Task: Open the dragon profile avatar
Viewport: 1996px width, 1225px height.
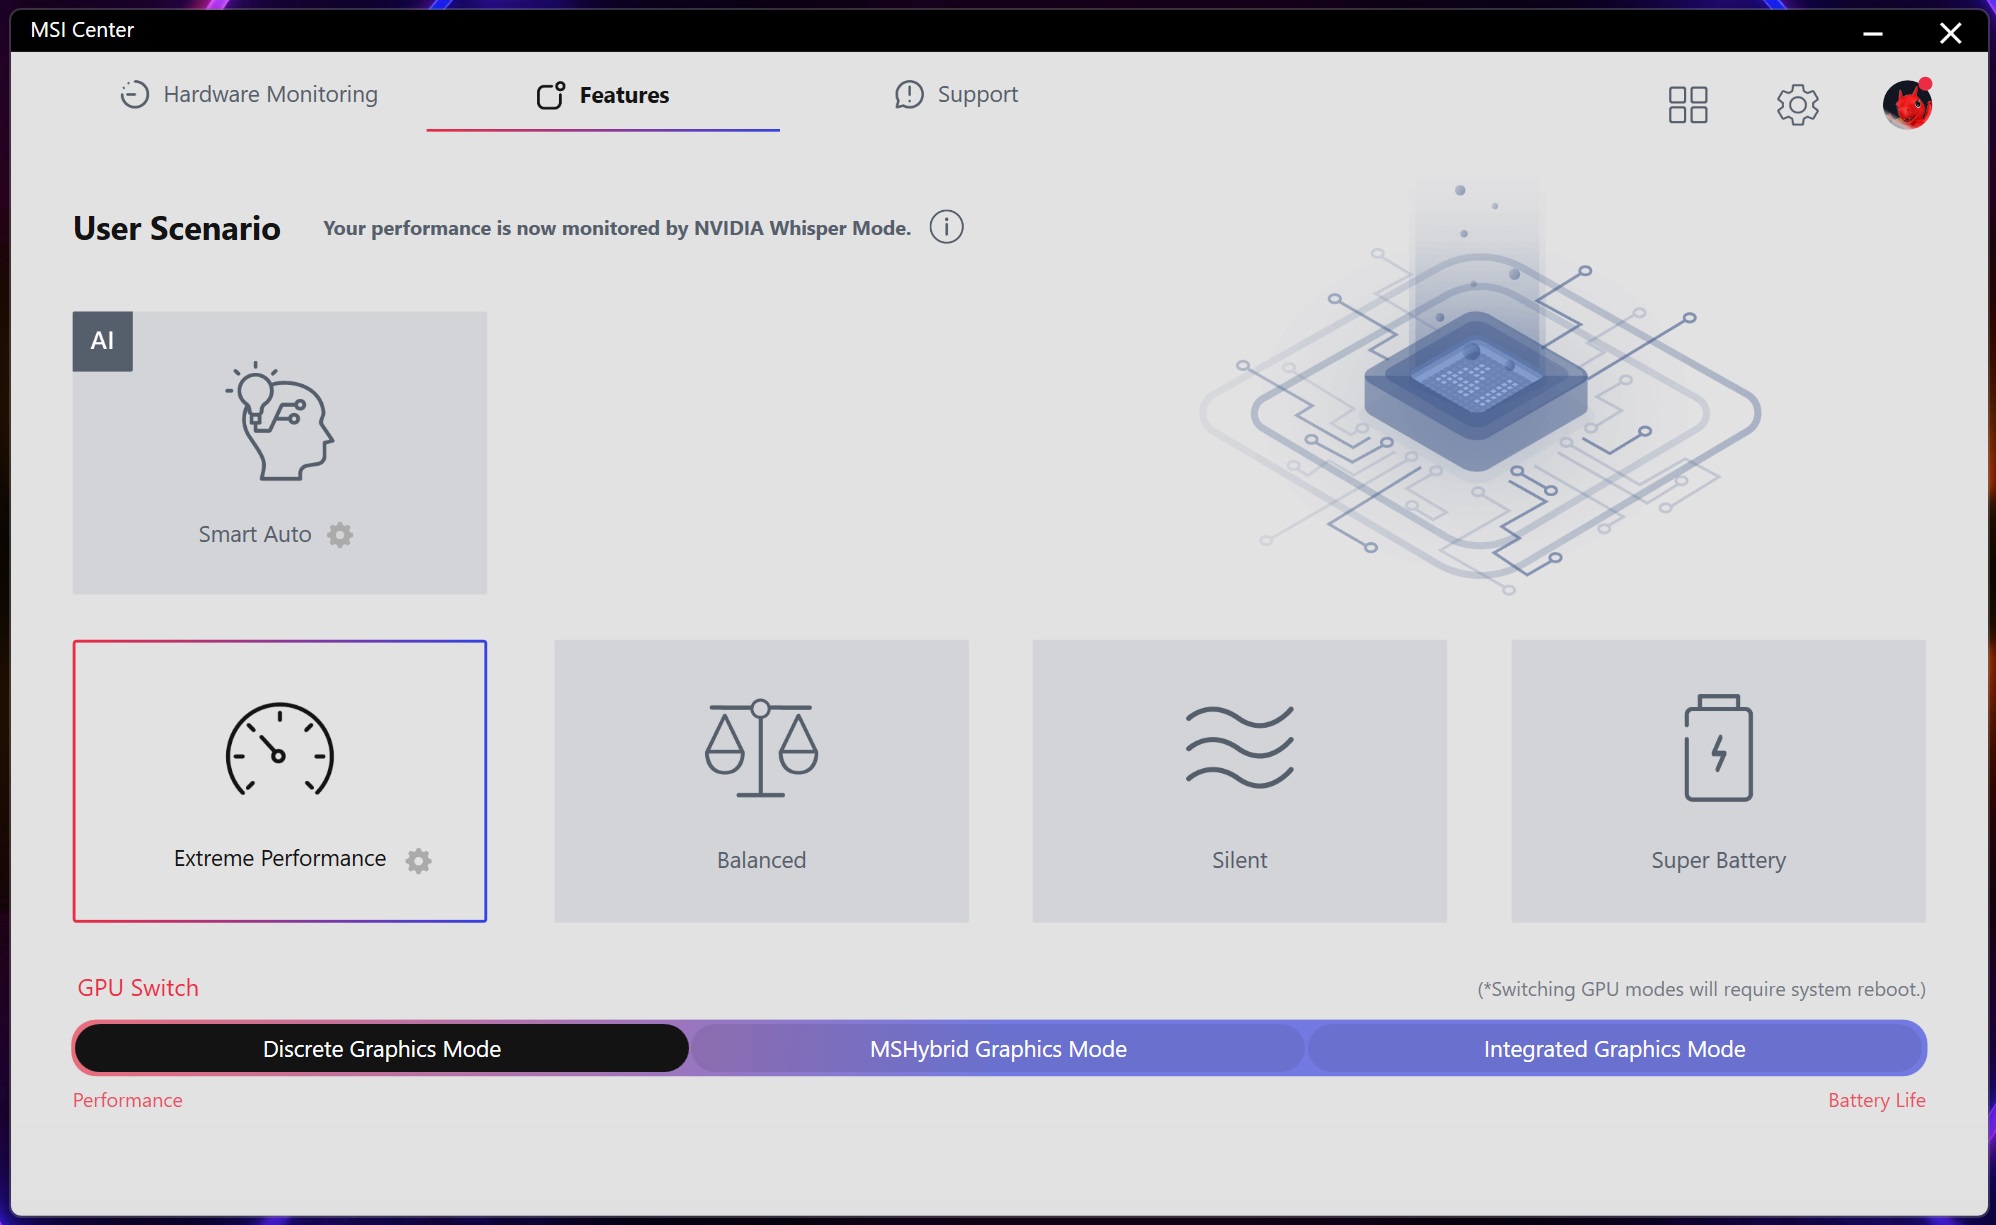Action: point(1907,104)
